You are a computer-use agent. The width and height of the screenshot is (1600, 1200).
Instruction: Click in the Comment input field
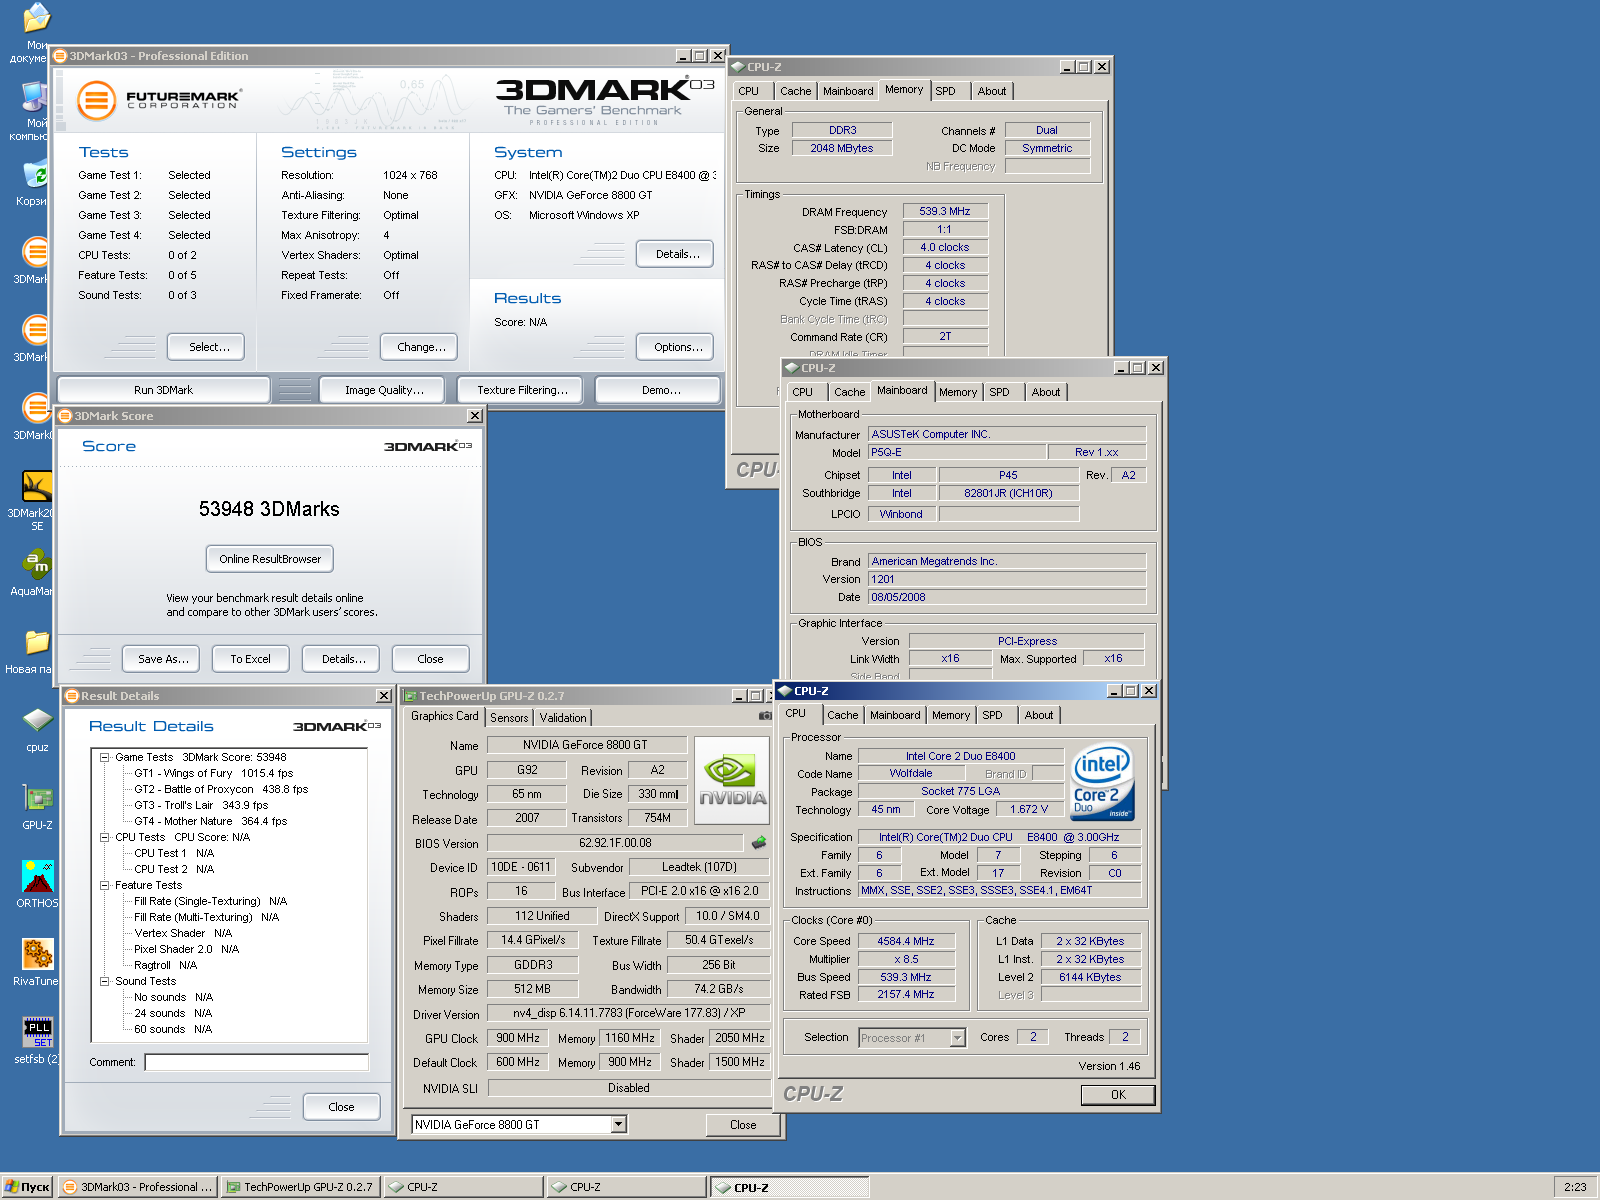pyautogui.click(x=256, y=1062)
